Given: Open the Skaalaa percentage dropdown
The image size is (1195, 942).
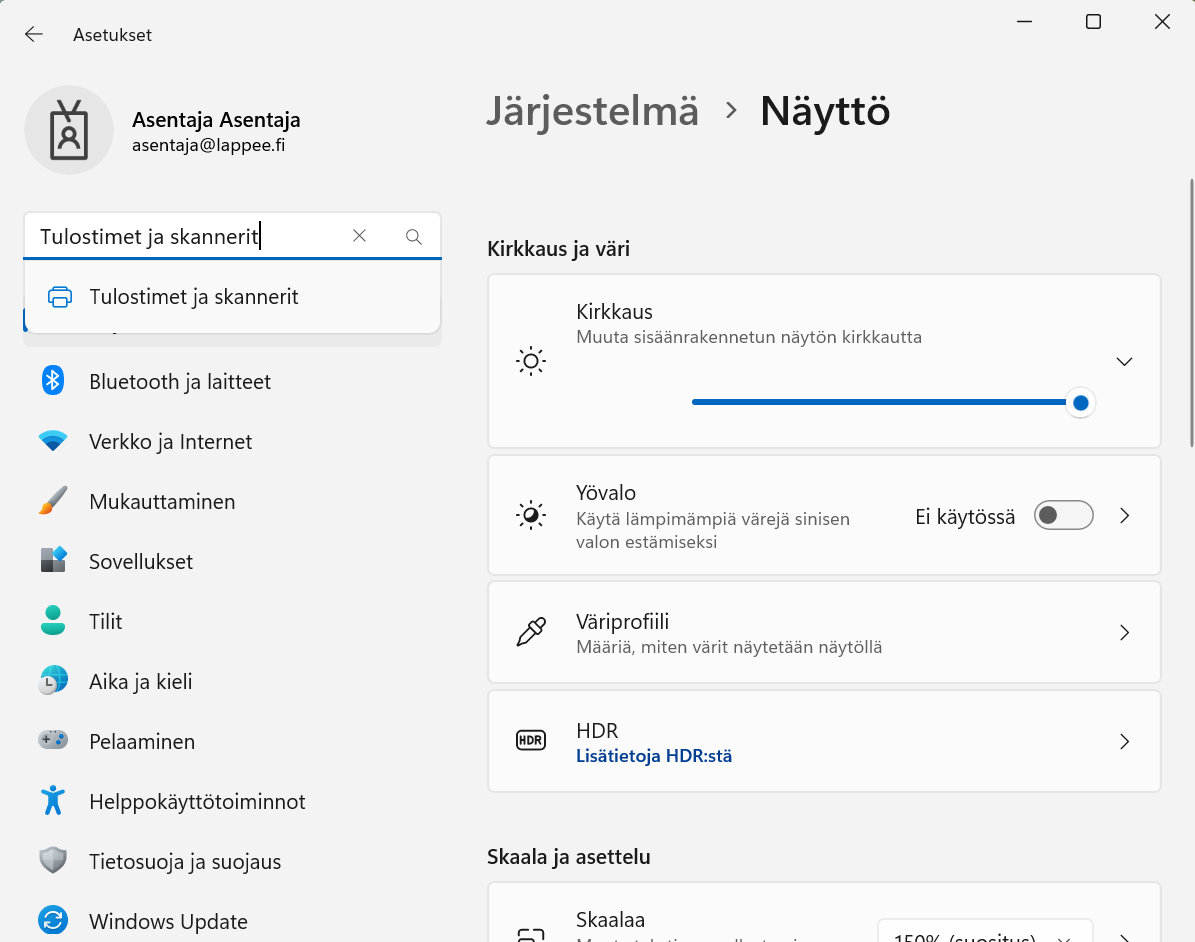Looking at the screenshot, I should [985, 933].
